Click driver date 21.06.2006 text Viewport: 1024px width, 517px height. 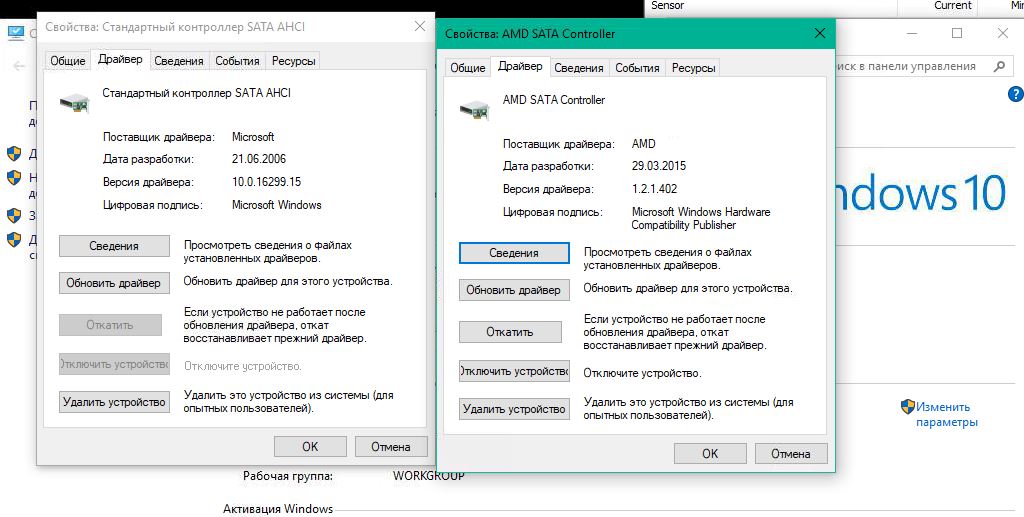pyautogui.click(x=259, y=159)
